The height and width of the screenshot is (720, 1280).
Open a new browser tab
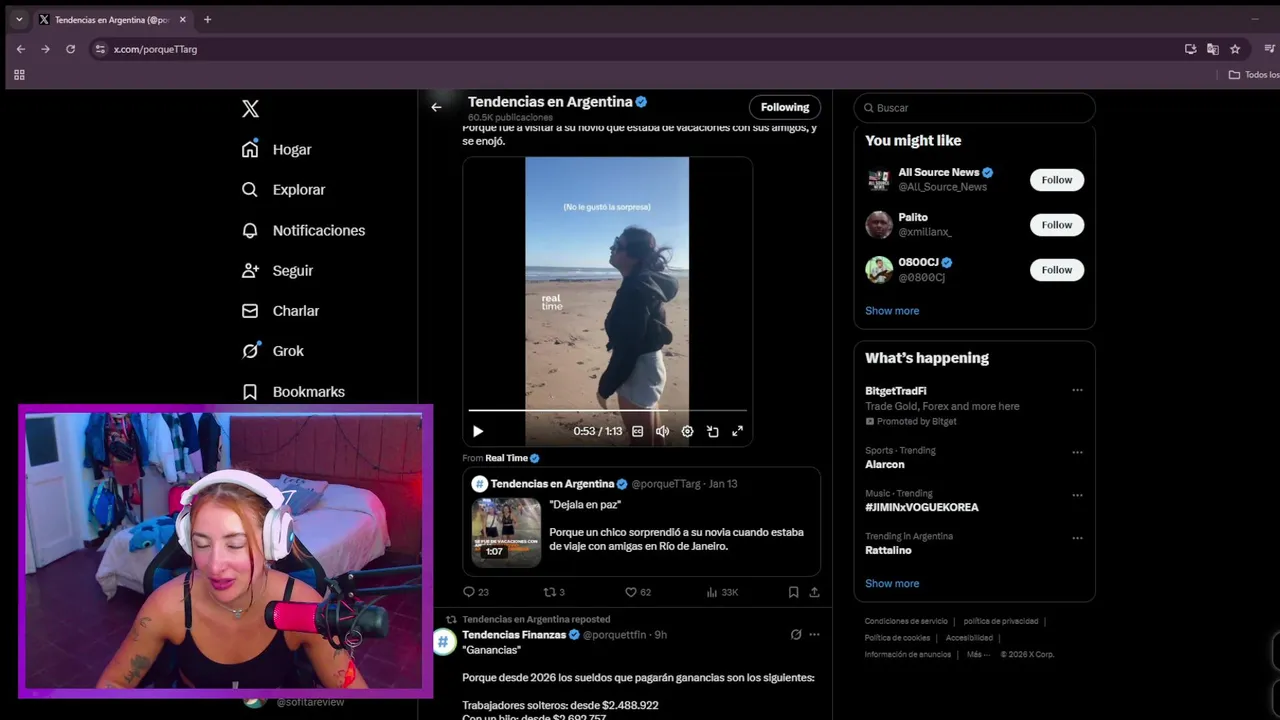207,19
